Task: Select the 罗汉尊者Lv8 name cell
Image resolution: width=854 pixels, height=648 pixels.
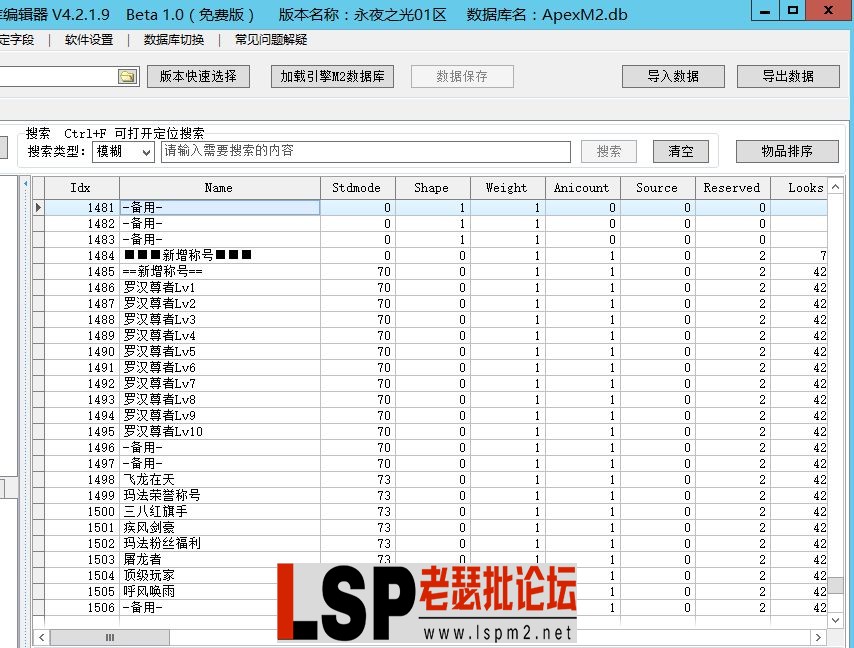Action: coord(219,400)
